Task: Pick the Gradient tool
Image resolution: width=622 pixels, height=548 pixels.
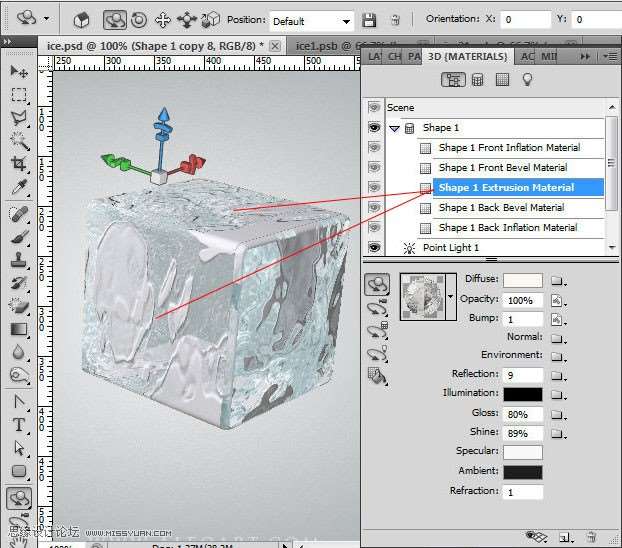Action: (18, 329)
